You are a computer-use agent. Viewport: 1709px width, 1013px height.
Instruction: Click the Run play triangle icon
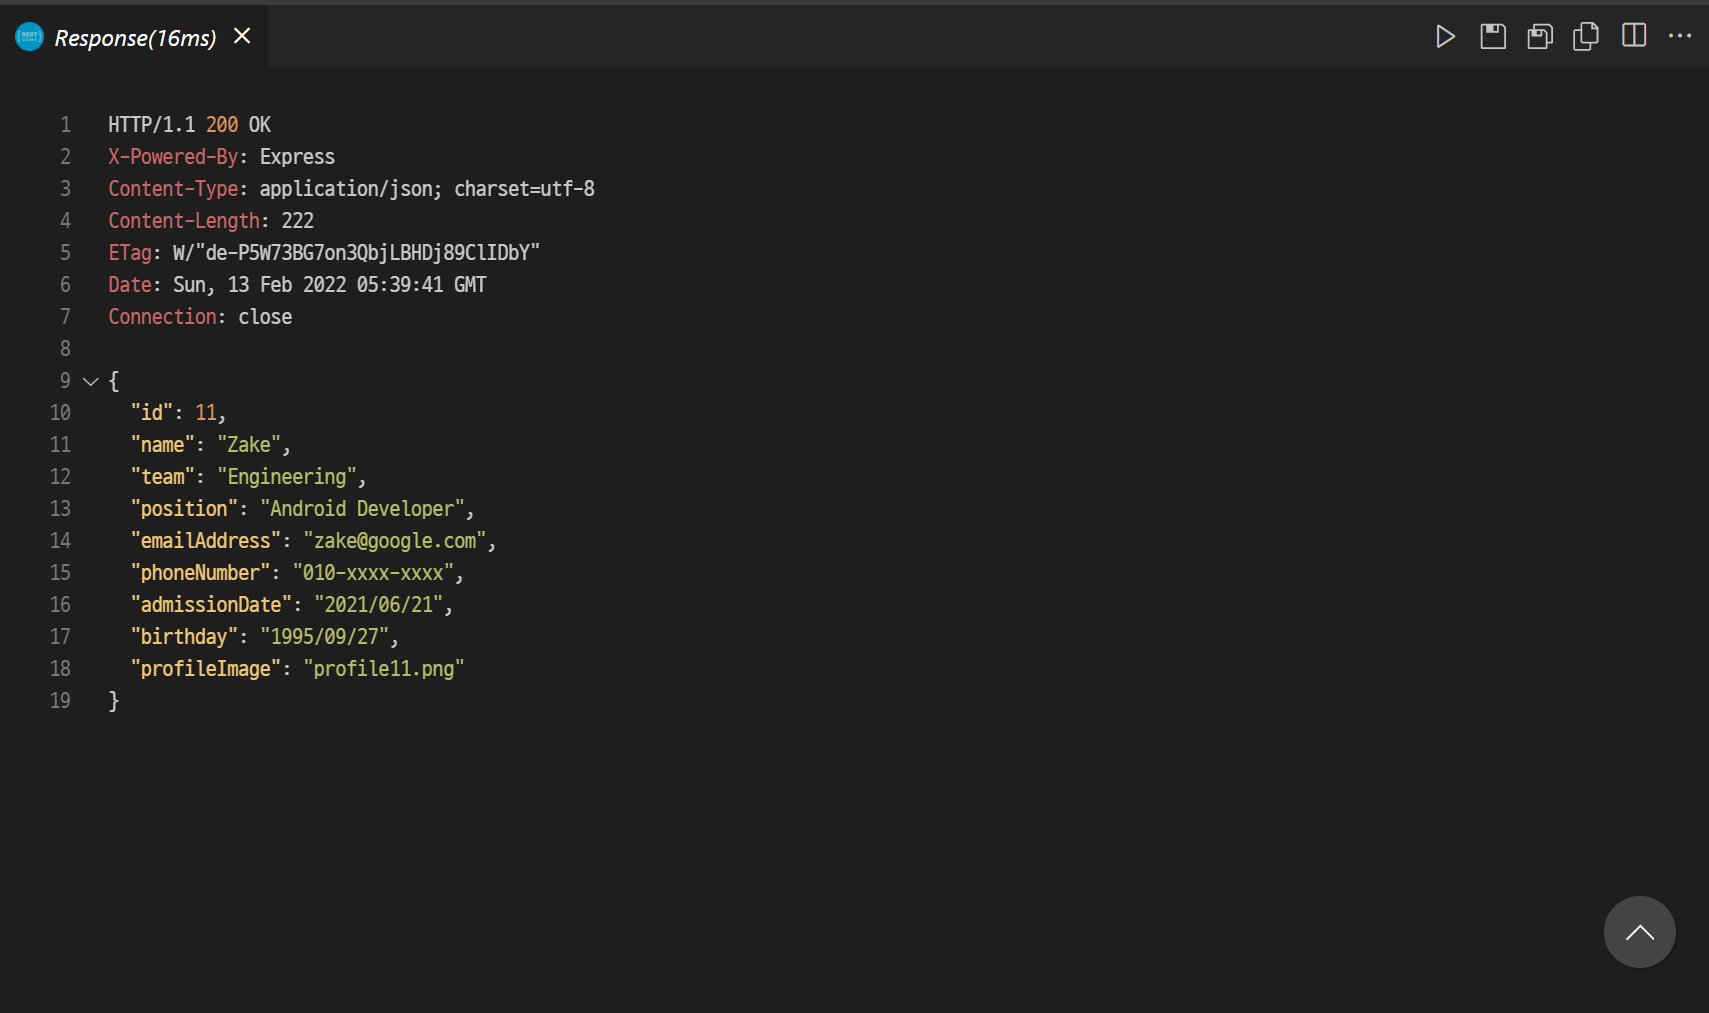(1445, 37)
